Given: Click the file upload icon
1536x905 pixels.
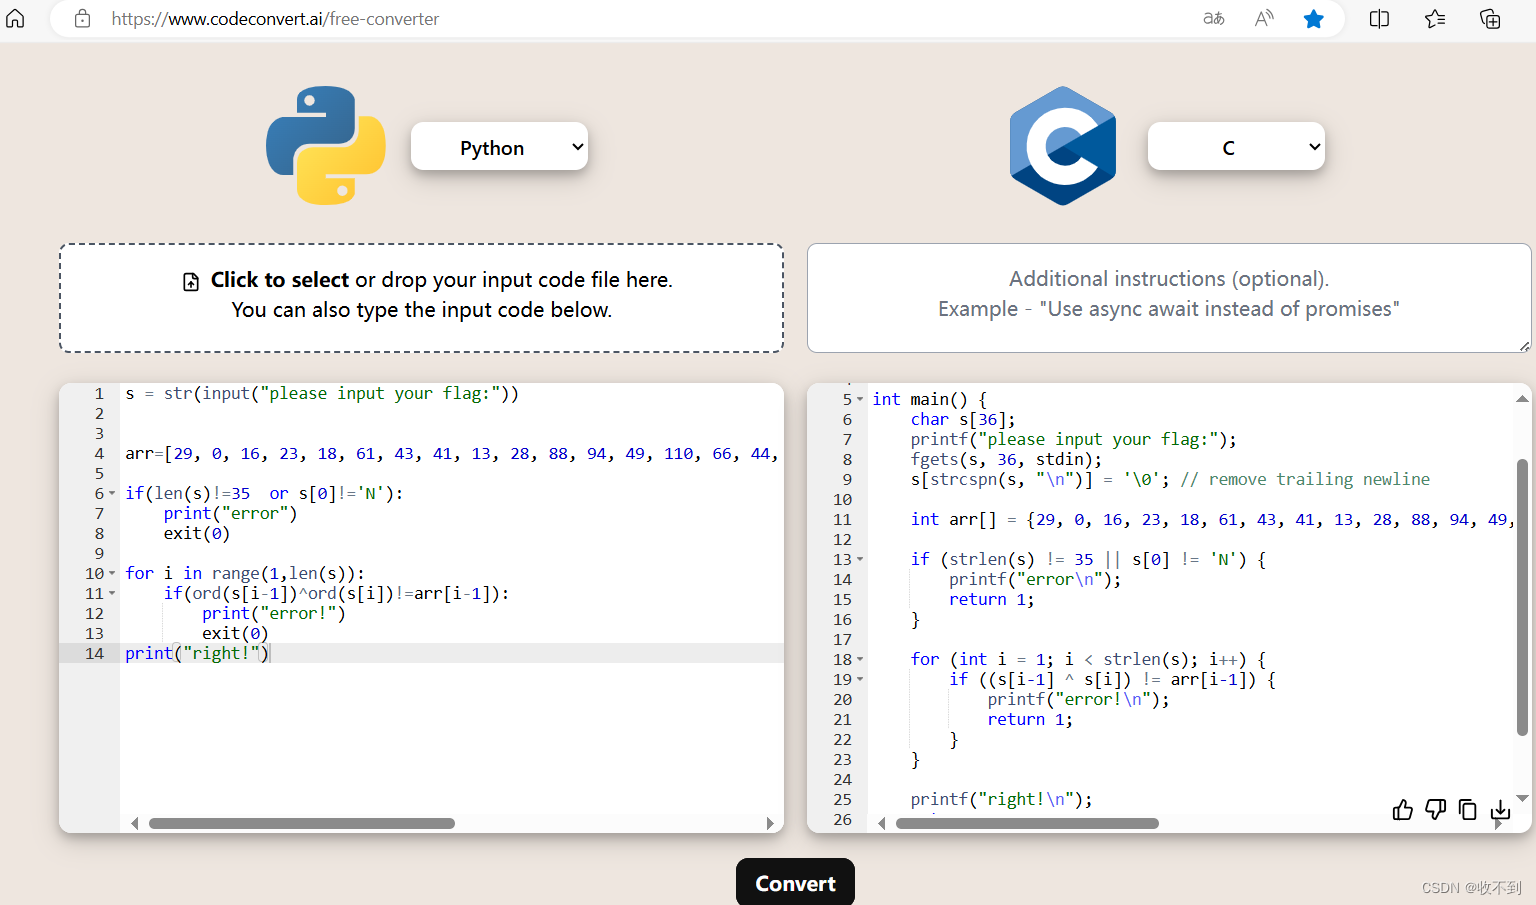Looking at the screenshot, I should [x=191, y=282].
